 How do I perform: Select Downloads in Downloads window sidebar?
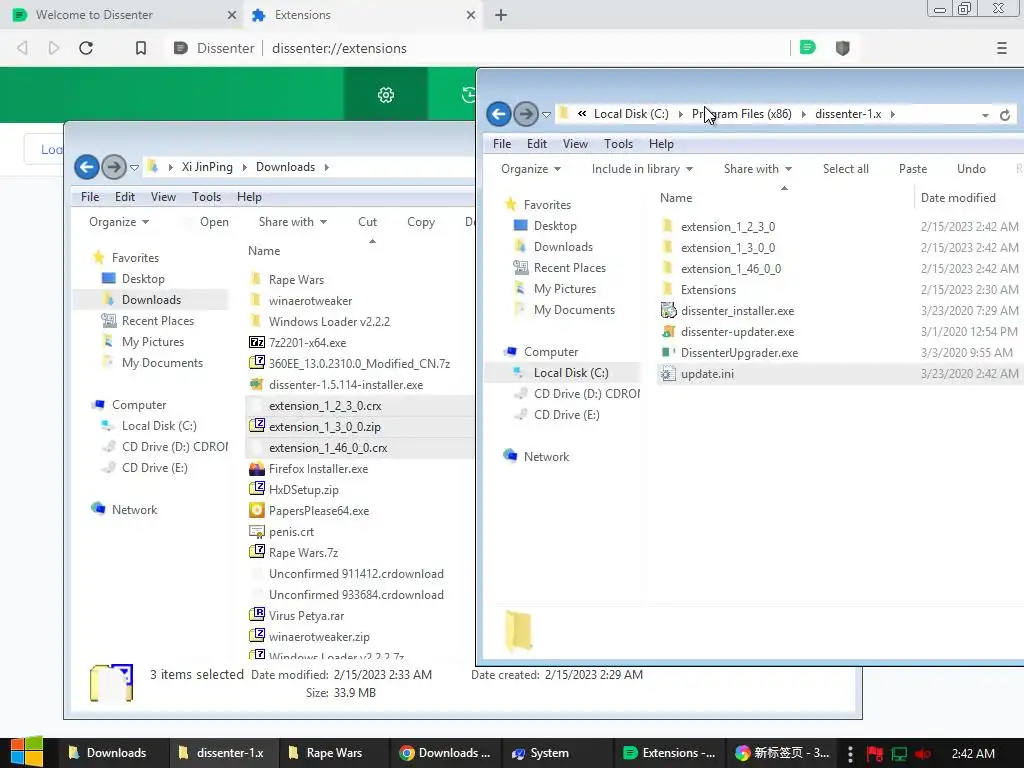point(152,300)
